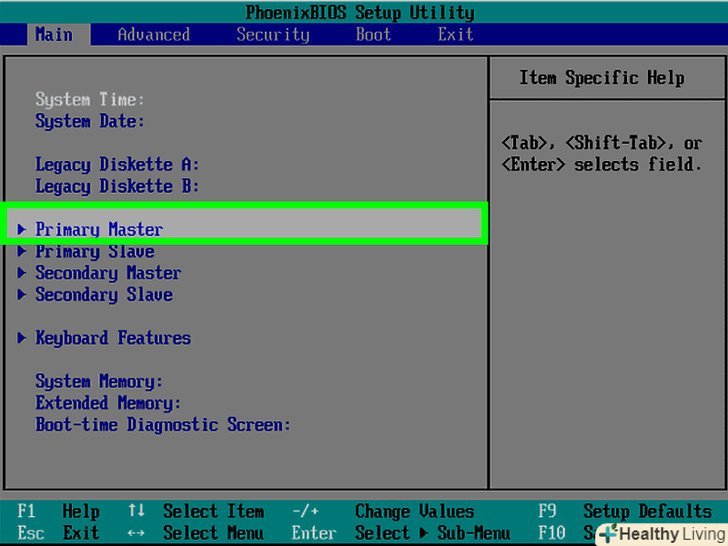Click the Tab, Shift-Tab help text
Viewport: 728px width, 546px height.
click(x=602, y=154)
